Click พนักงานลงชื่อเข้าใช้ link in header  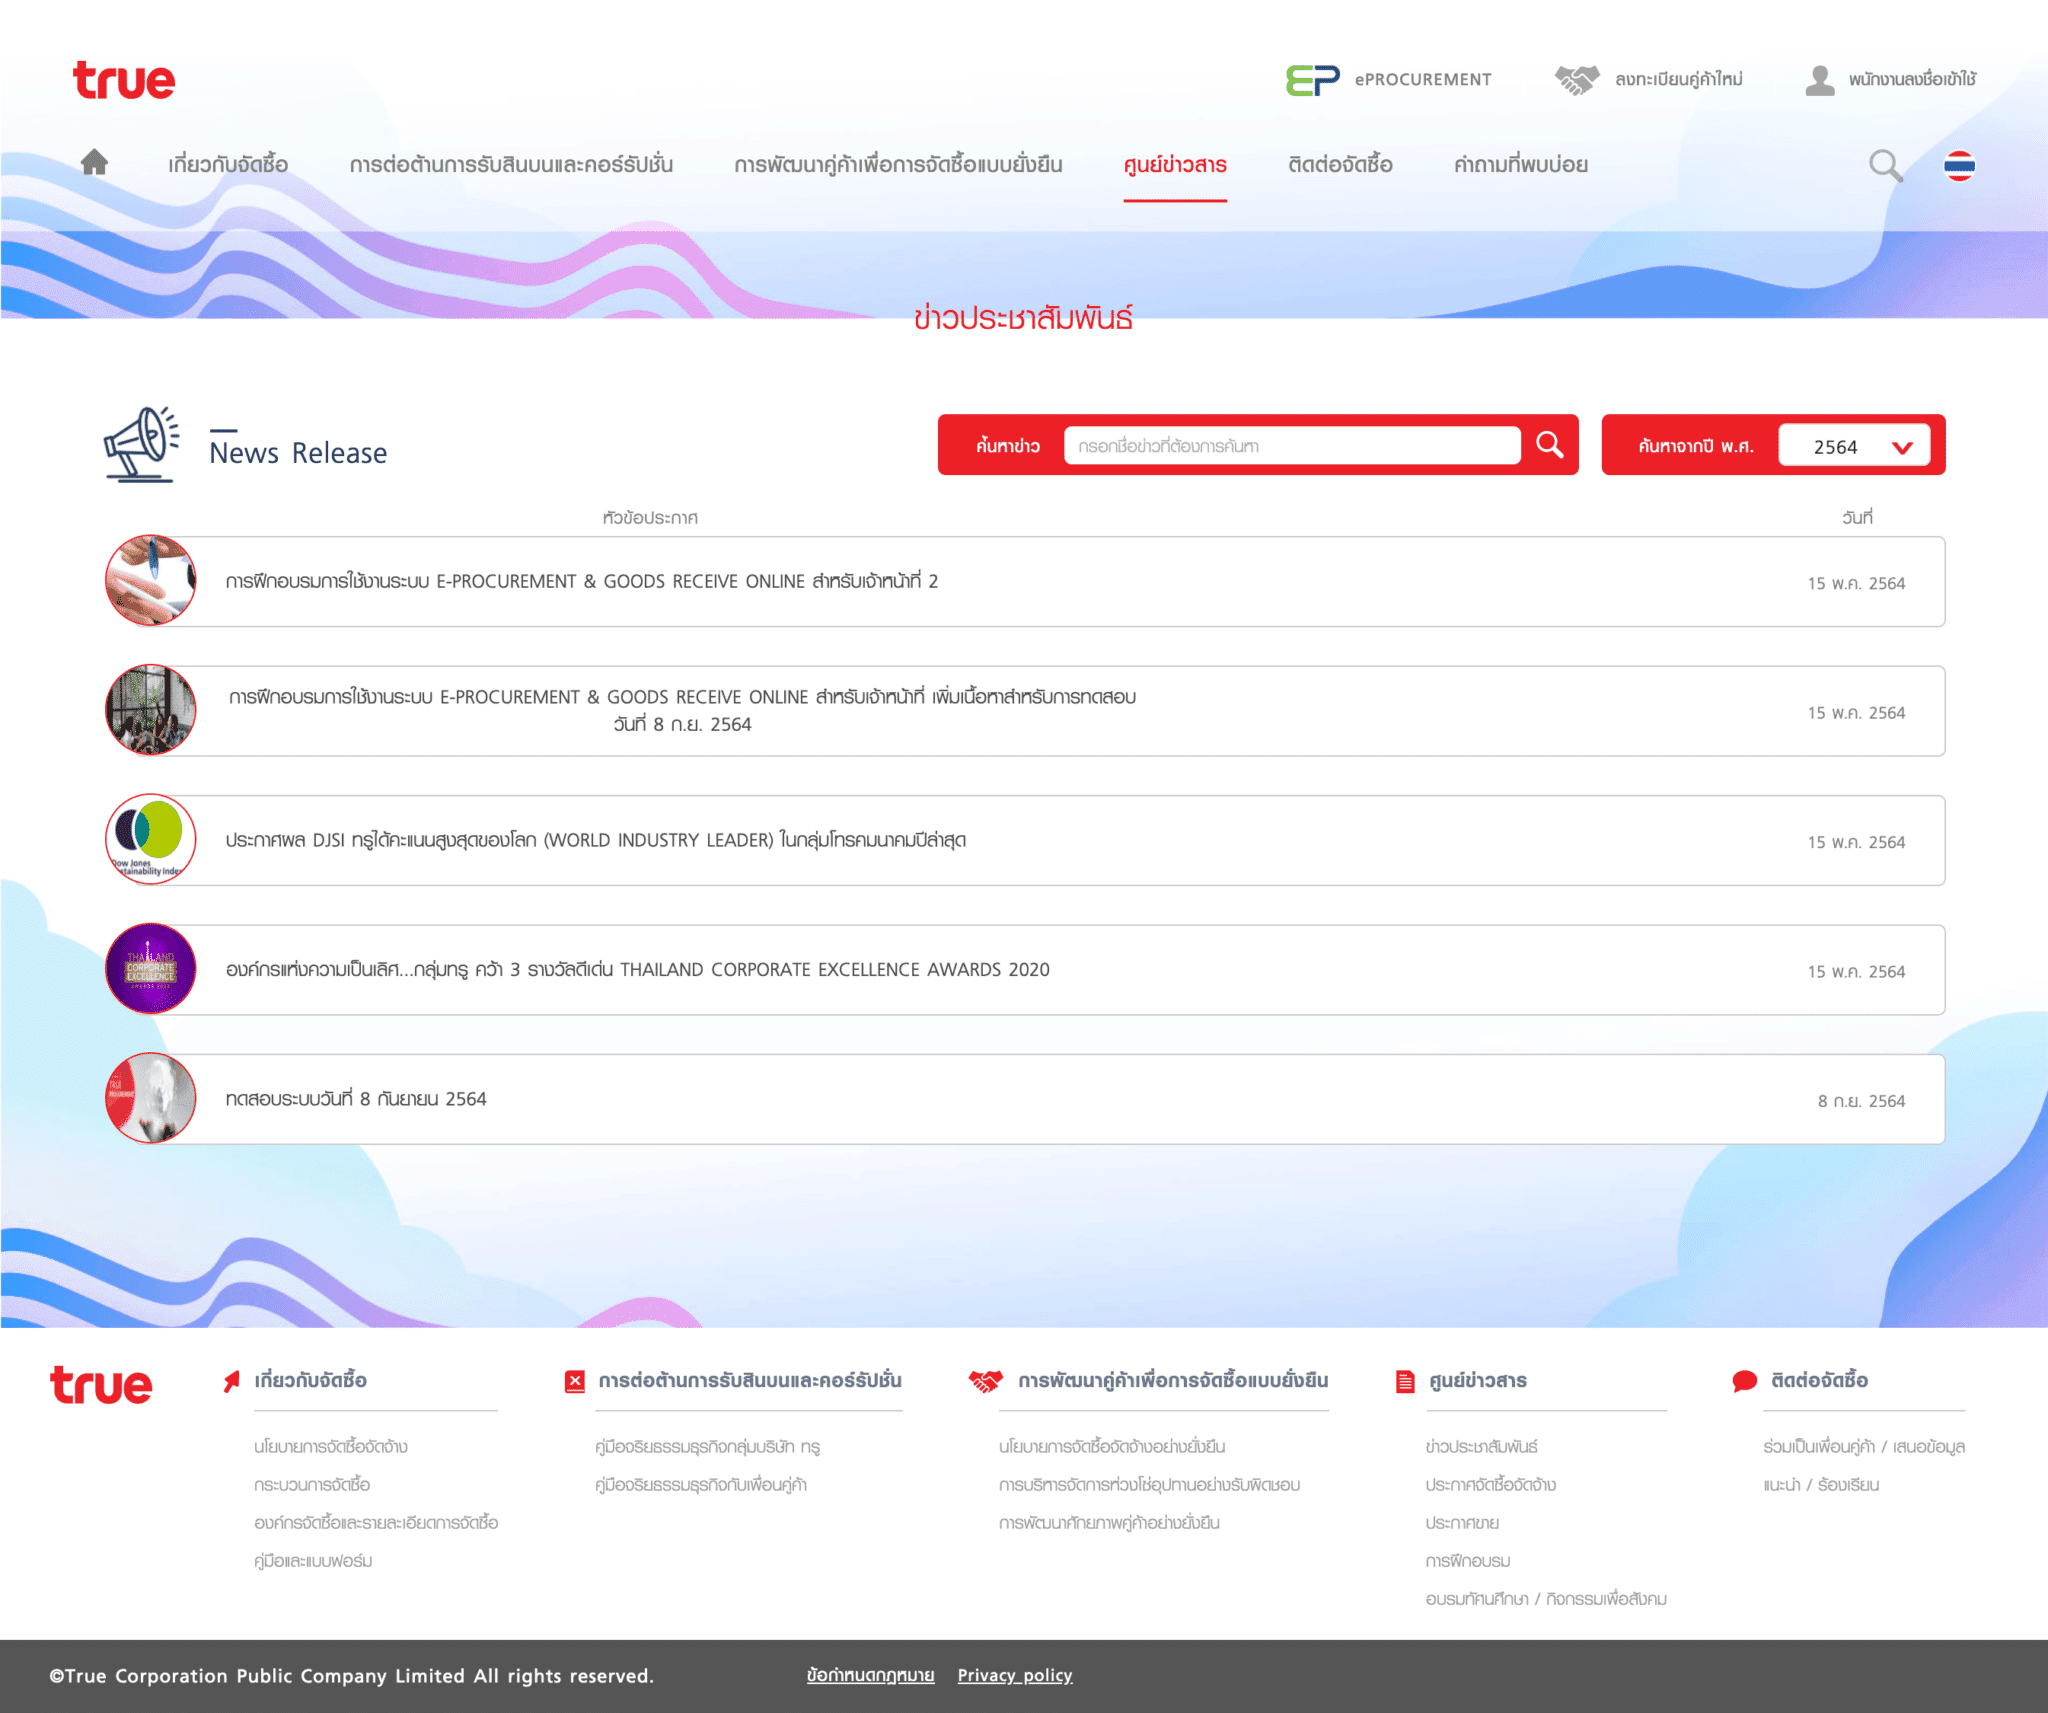click(x=1912, y=80)
